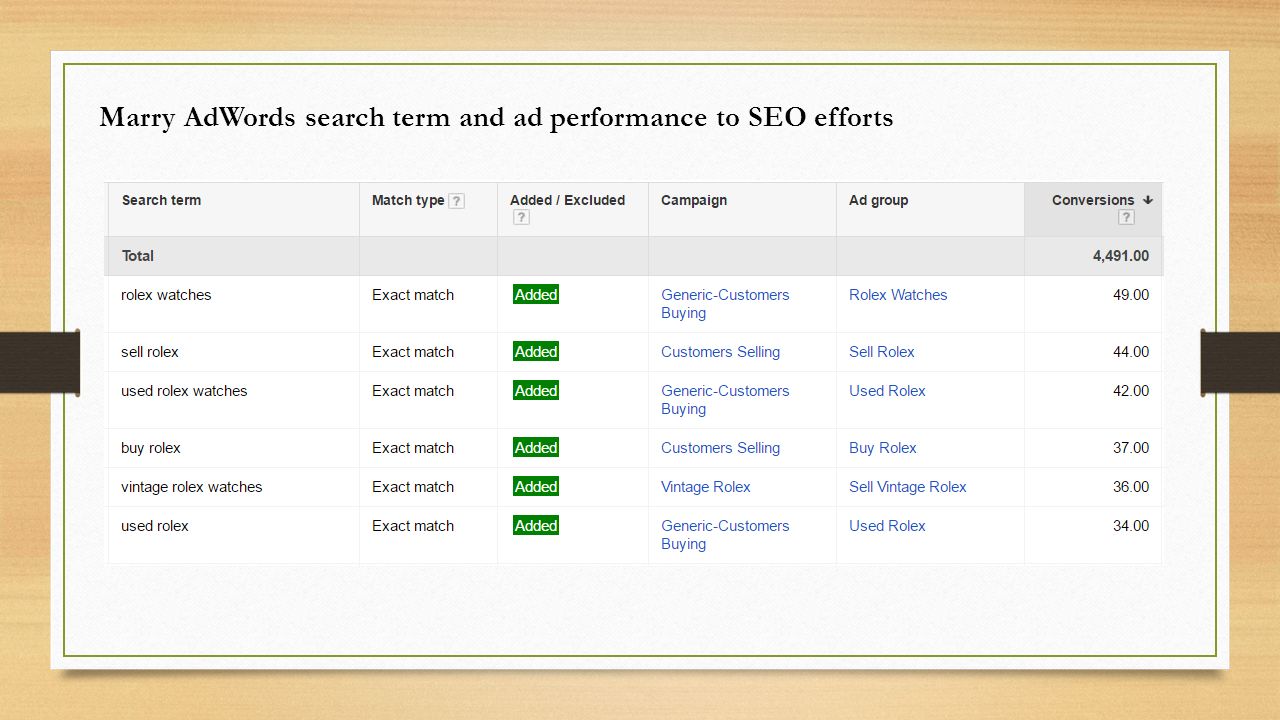
Task: Open Used Rolex ad group in used rolex watches row
Action: click(x=887, y=391)
